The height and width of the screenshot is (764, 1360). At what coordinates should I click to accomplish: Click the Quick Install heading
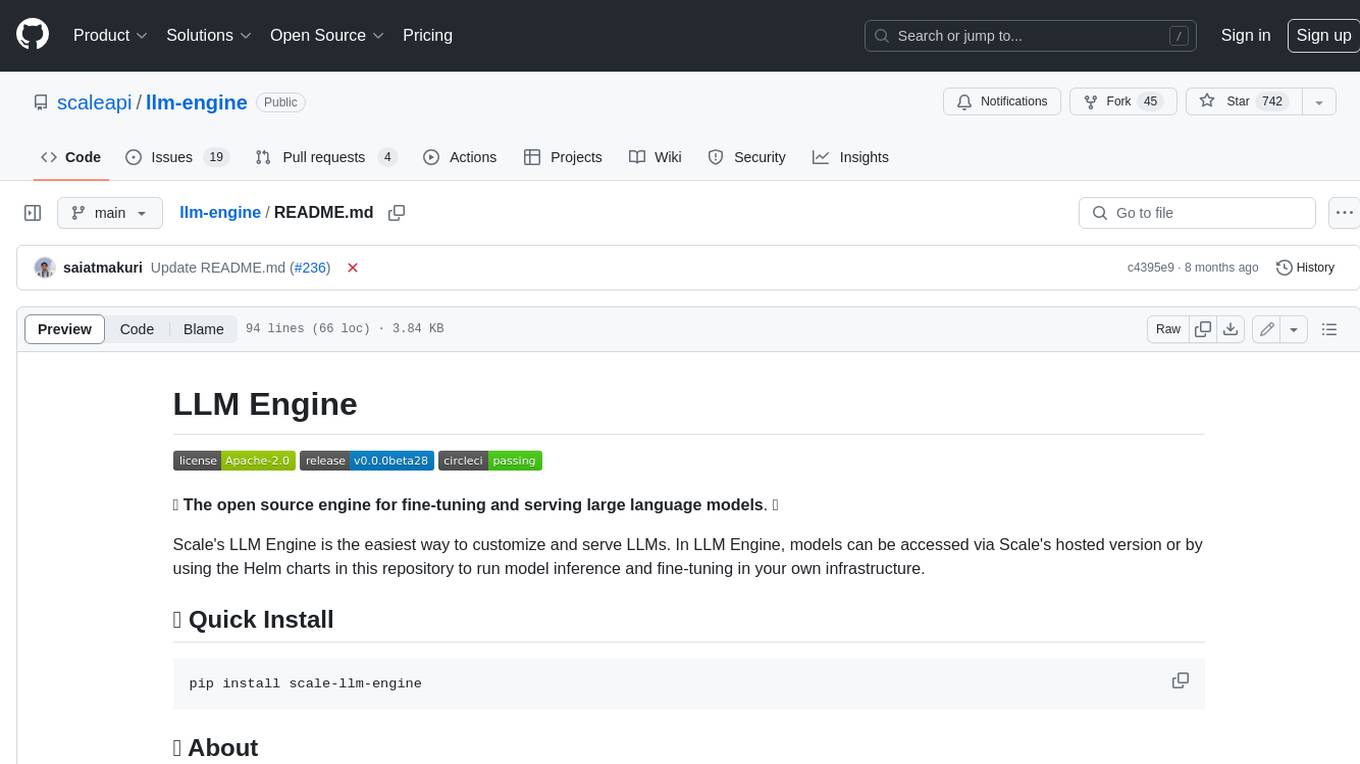253,620
